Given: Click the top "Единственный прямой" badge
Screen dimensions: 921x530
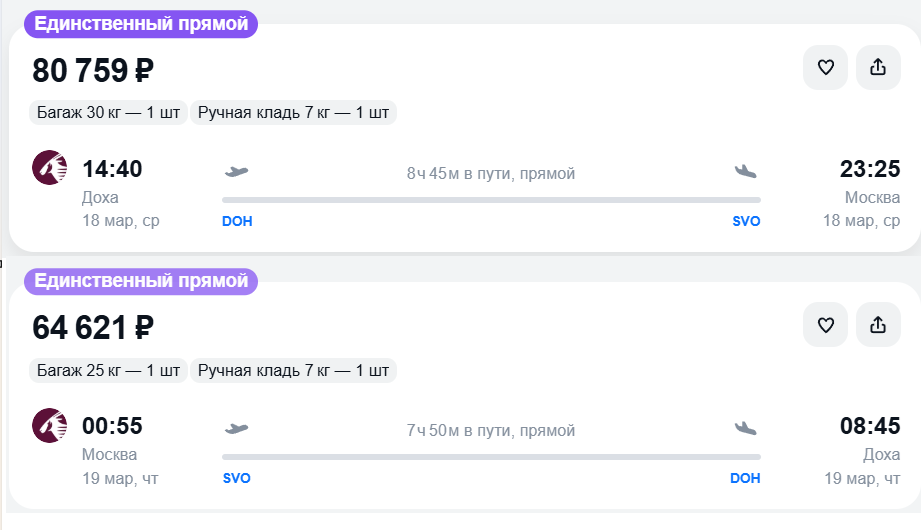Looking at the screenshot, I should [141, 24].
